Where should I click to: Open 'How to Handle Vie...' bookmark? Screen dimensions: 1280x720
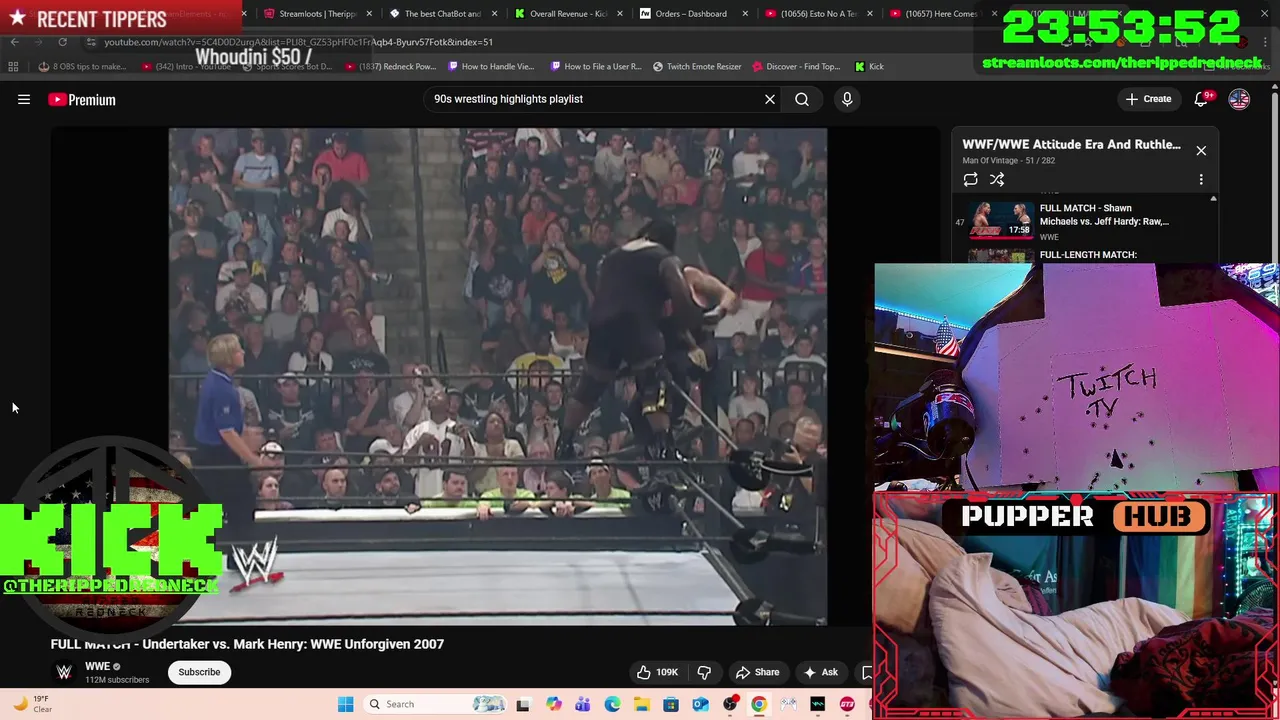tap(492, 66)
